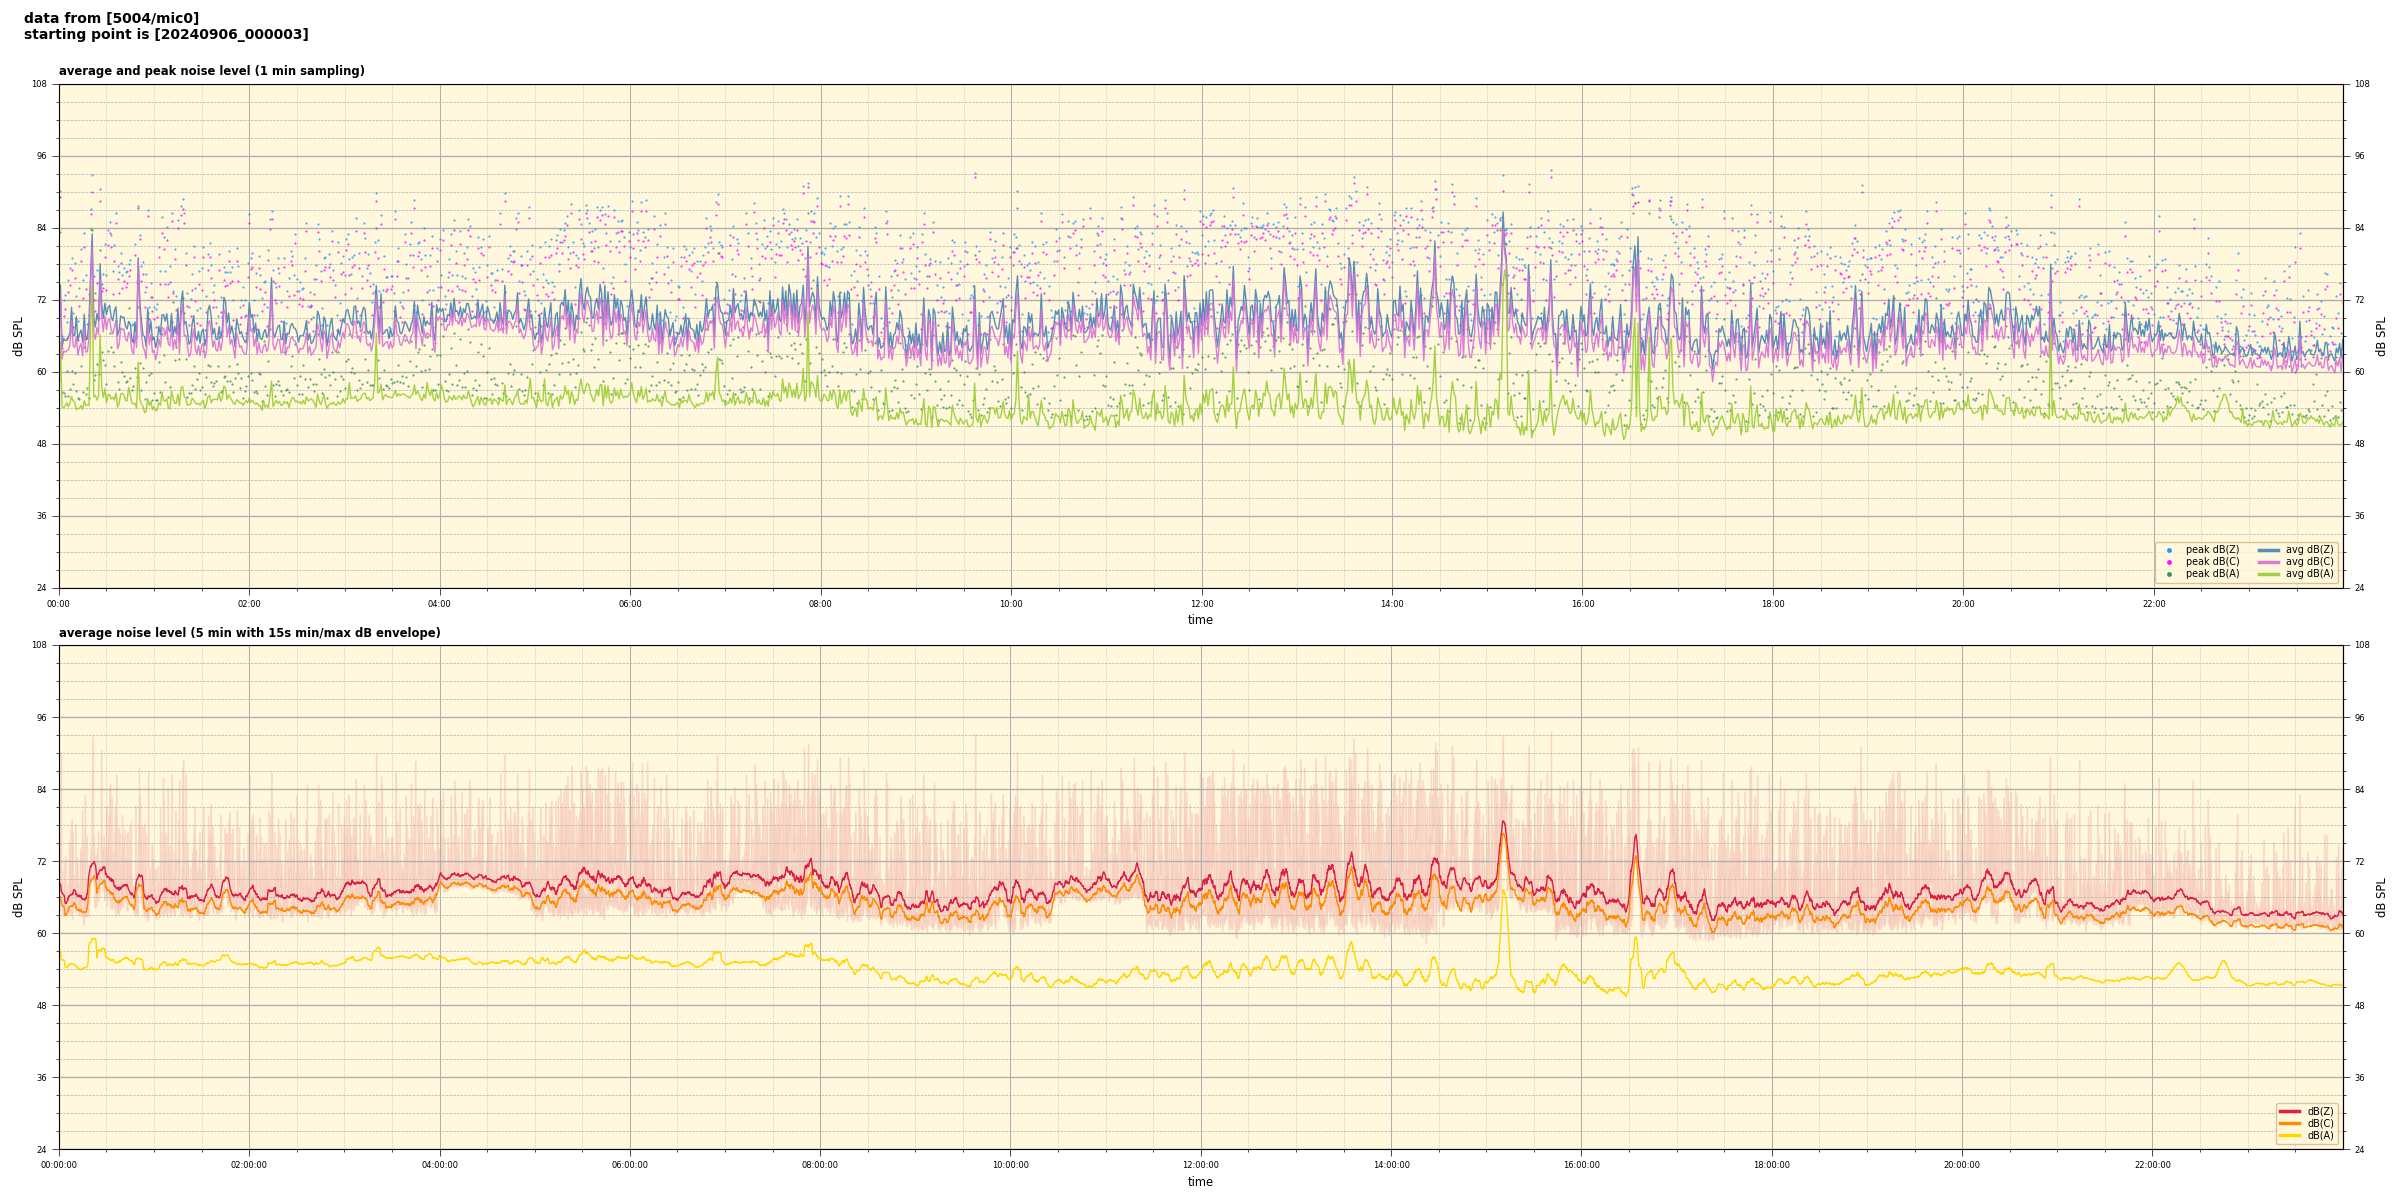Click the orange dB(C) swatch in bottom legend
Screen dimensions: 2400x1200
2290,1123
